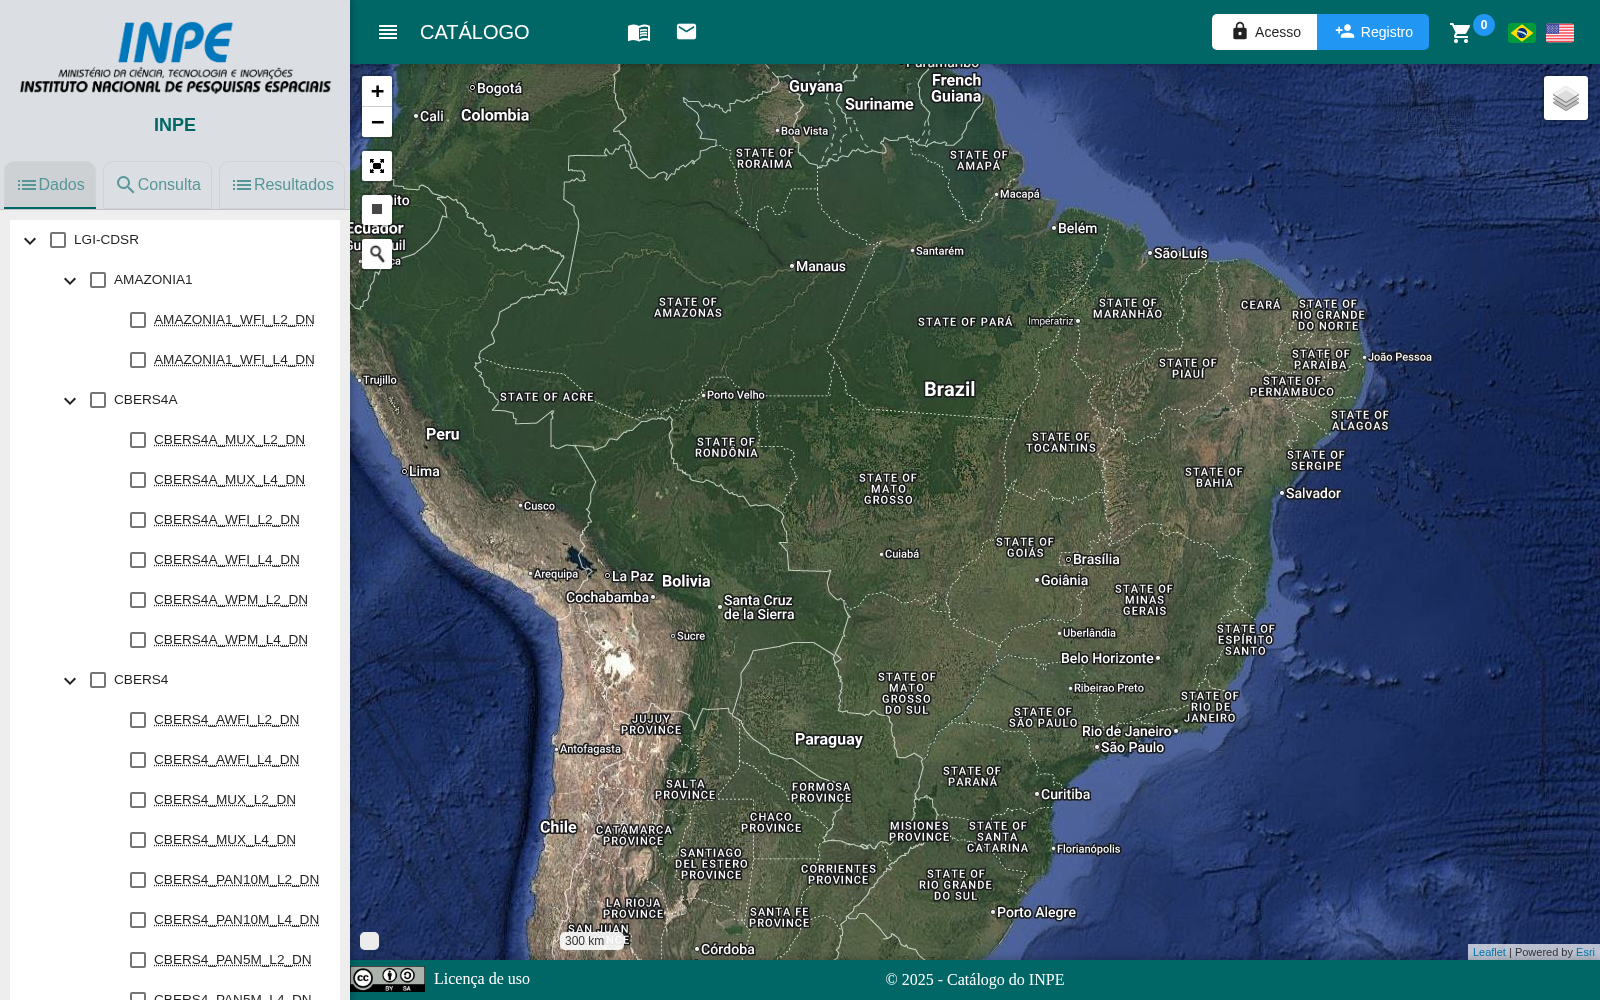
Task: Click the INPE logo
Action: click(x=175, y=58)
